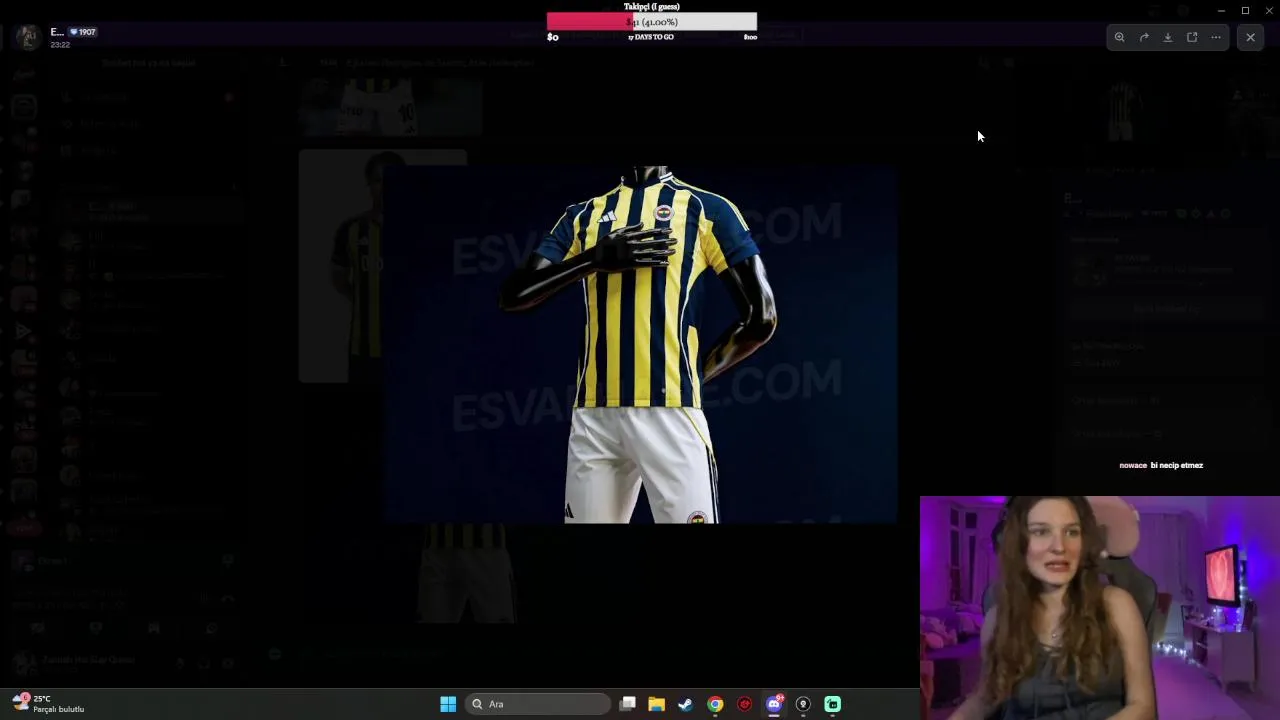Open Task View from the taskbar
This screenshot has width=1280, height=720.
point(628,704)
